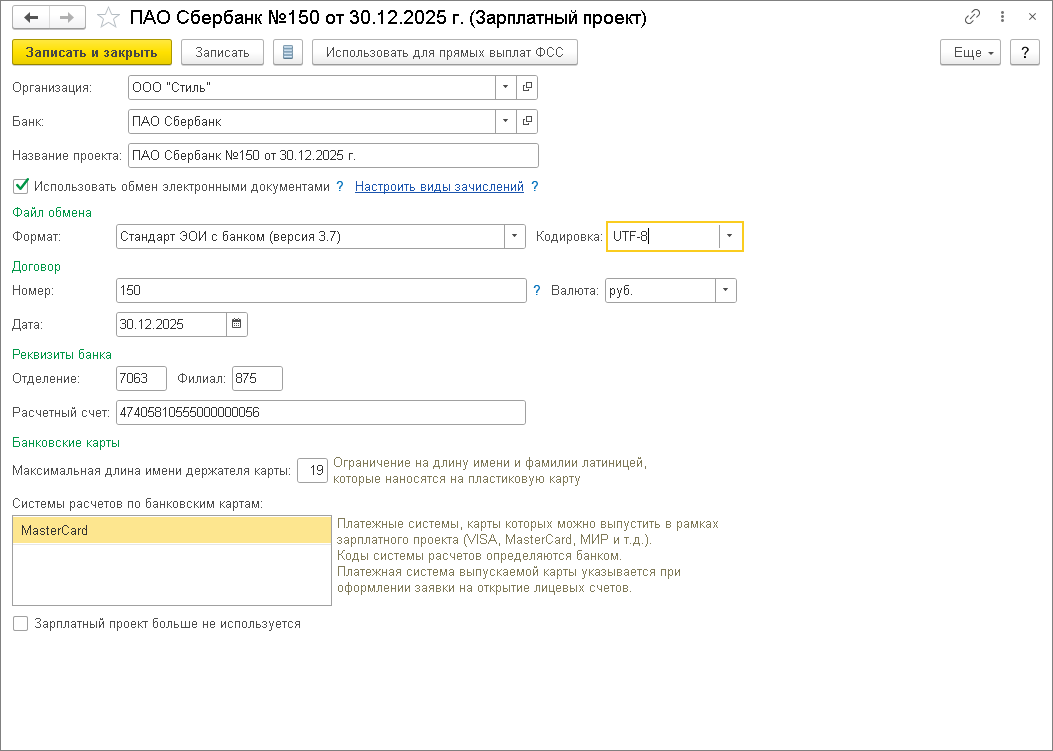
Task: Click the Записать и закрыть button
Action: 92,53
